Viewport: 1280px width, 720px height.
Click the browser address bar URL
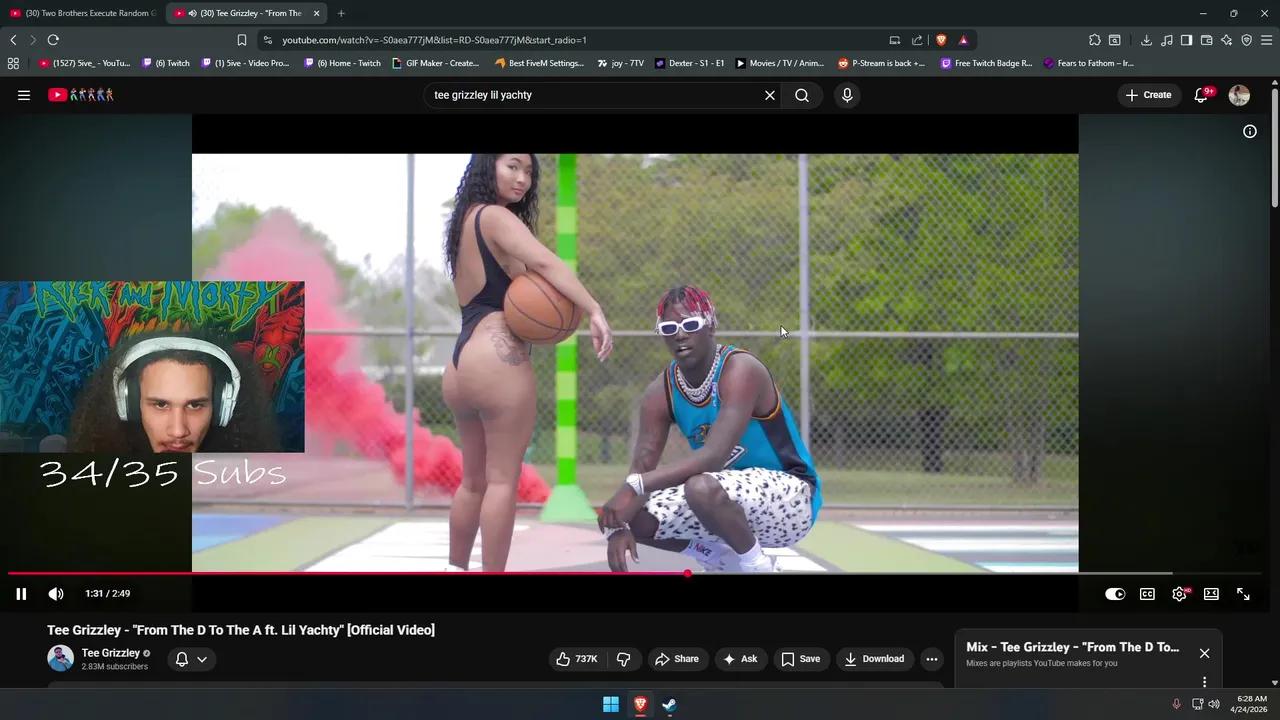[x=434, y=40]
